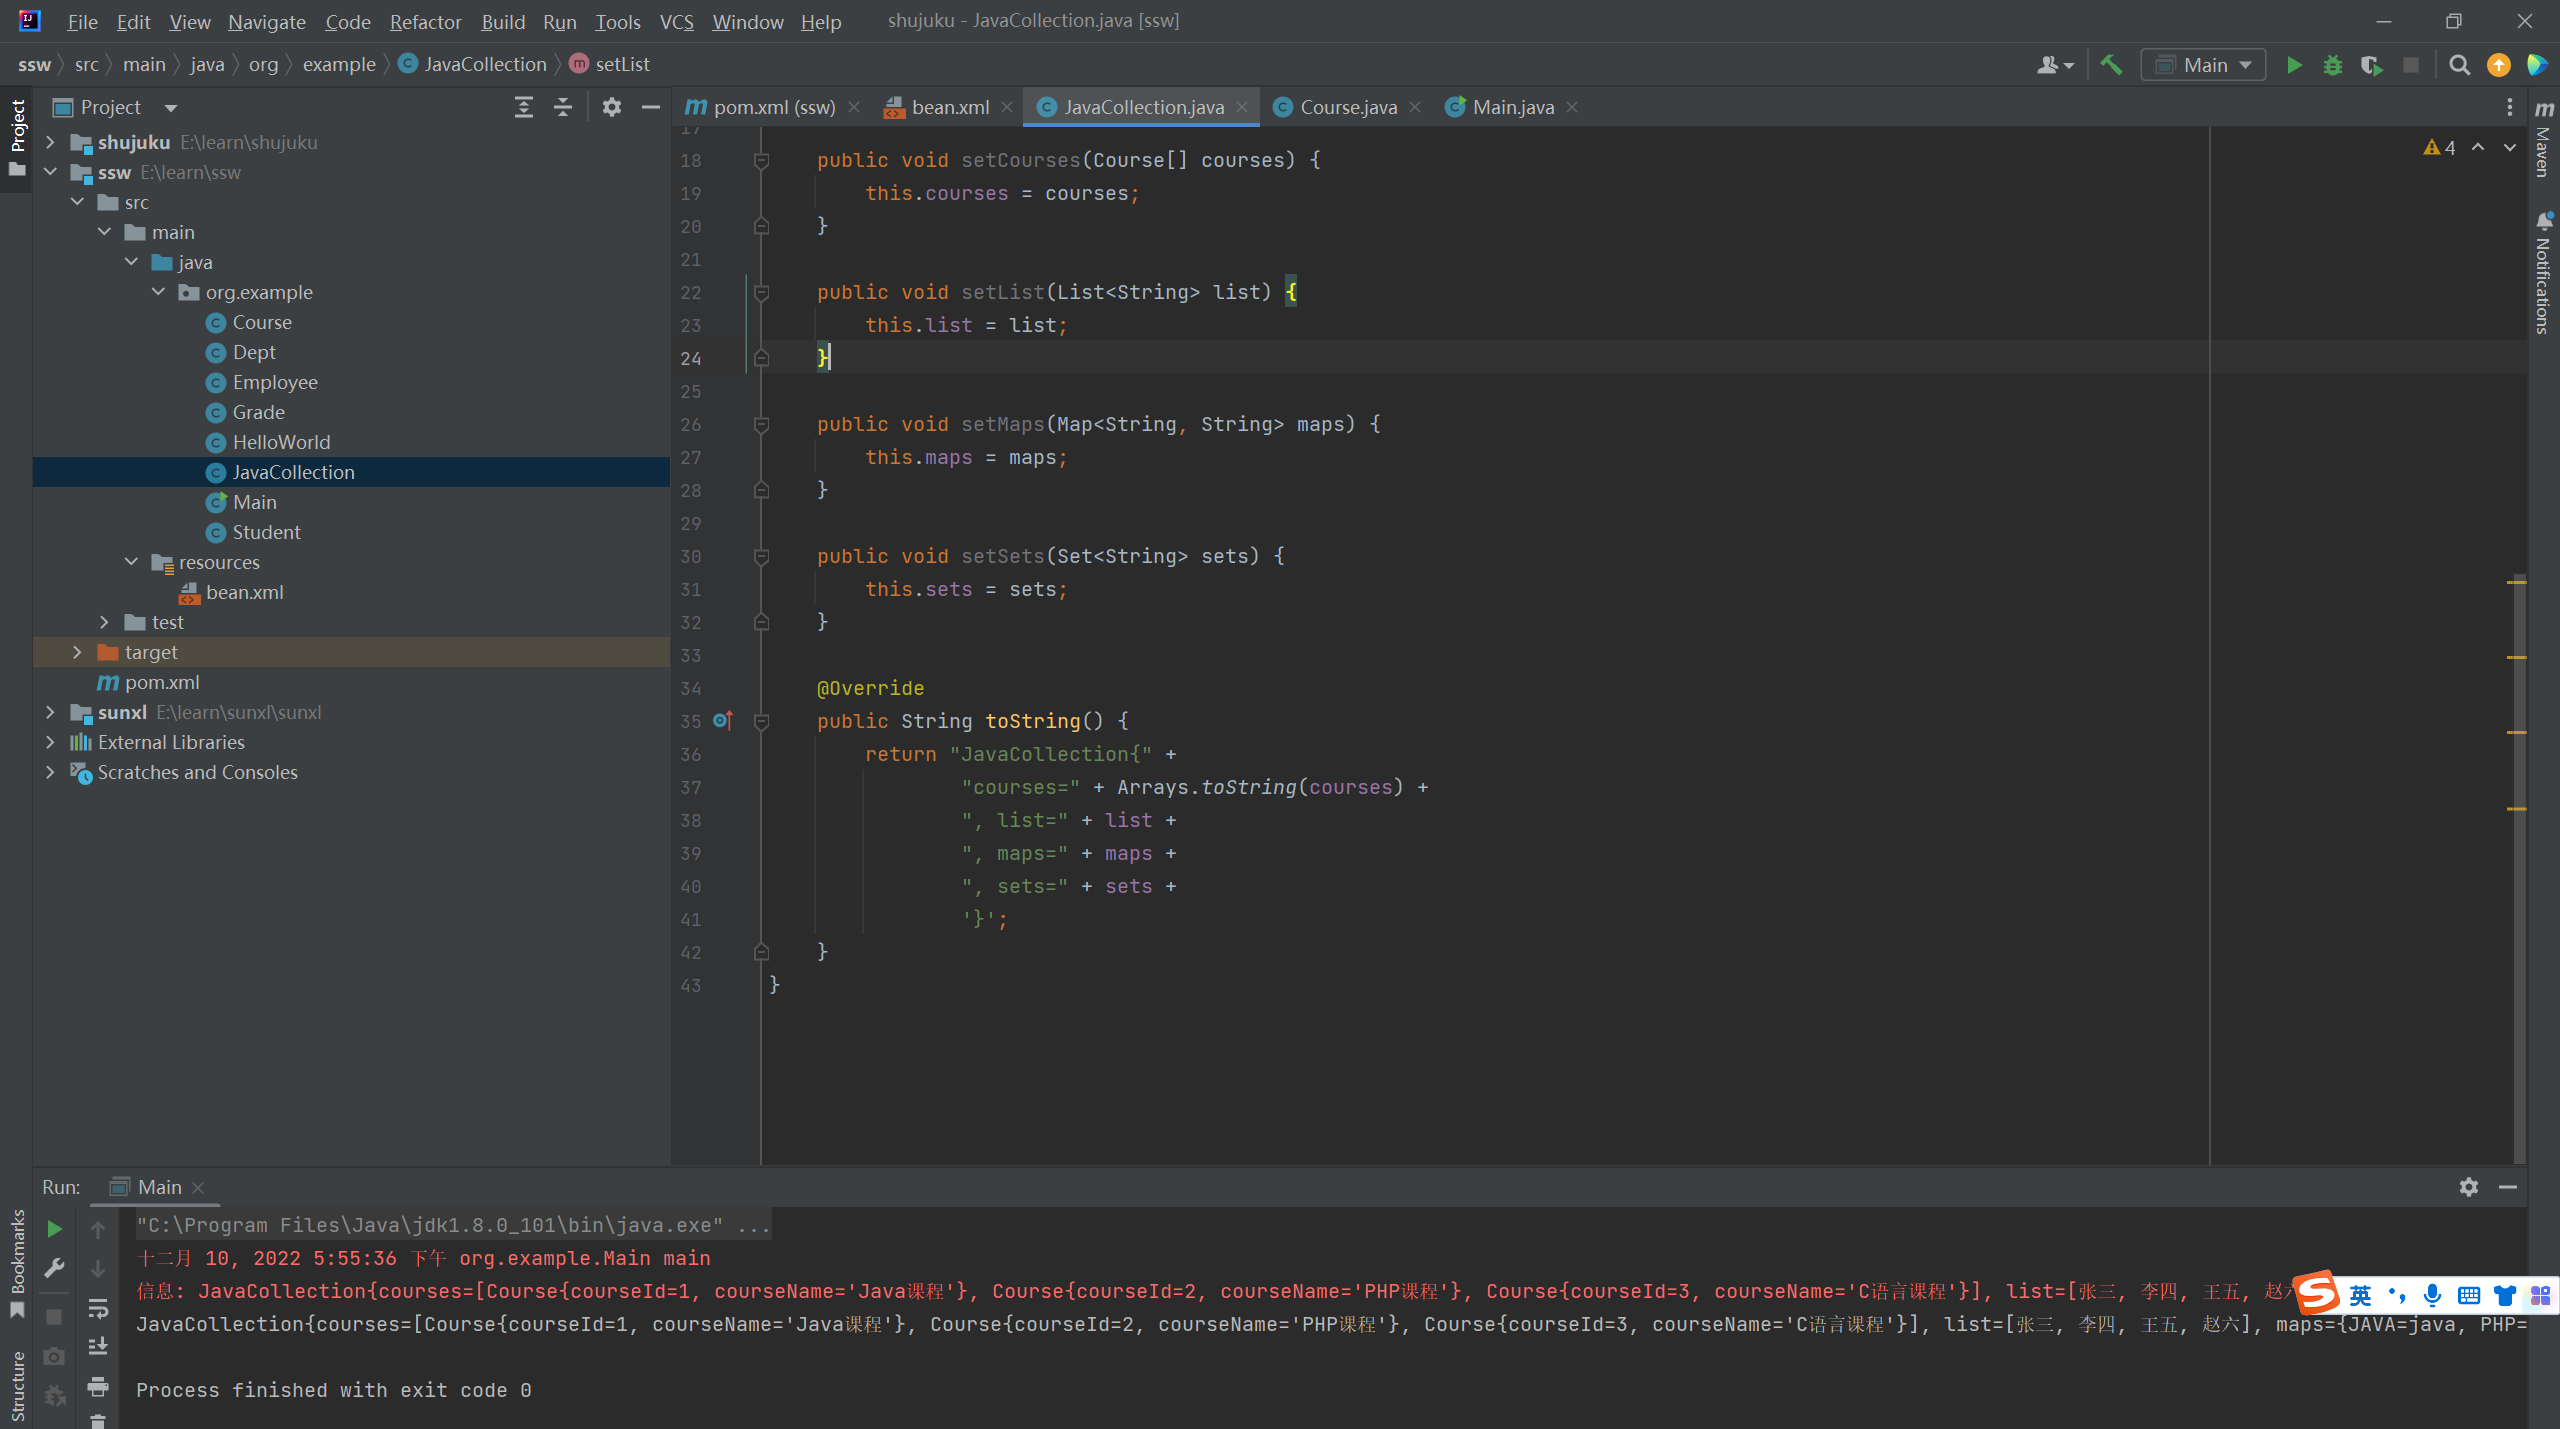This screenshot has width=2560, height=1429.
Task: Toggle scroll to end in Run console
Action: (x=98, y=1347)
